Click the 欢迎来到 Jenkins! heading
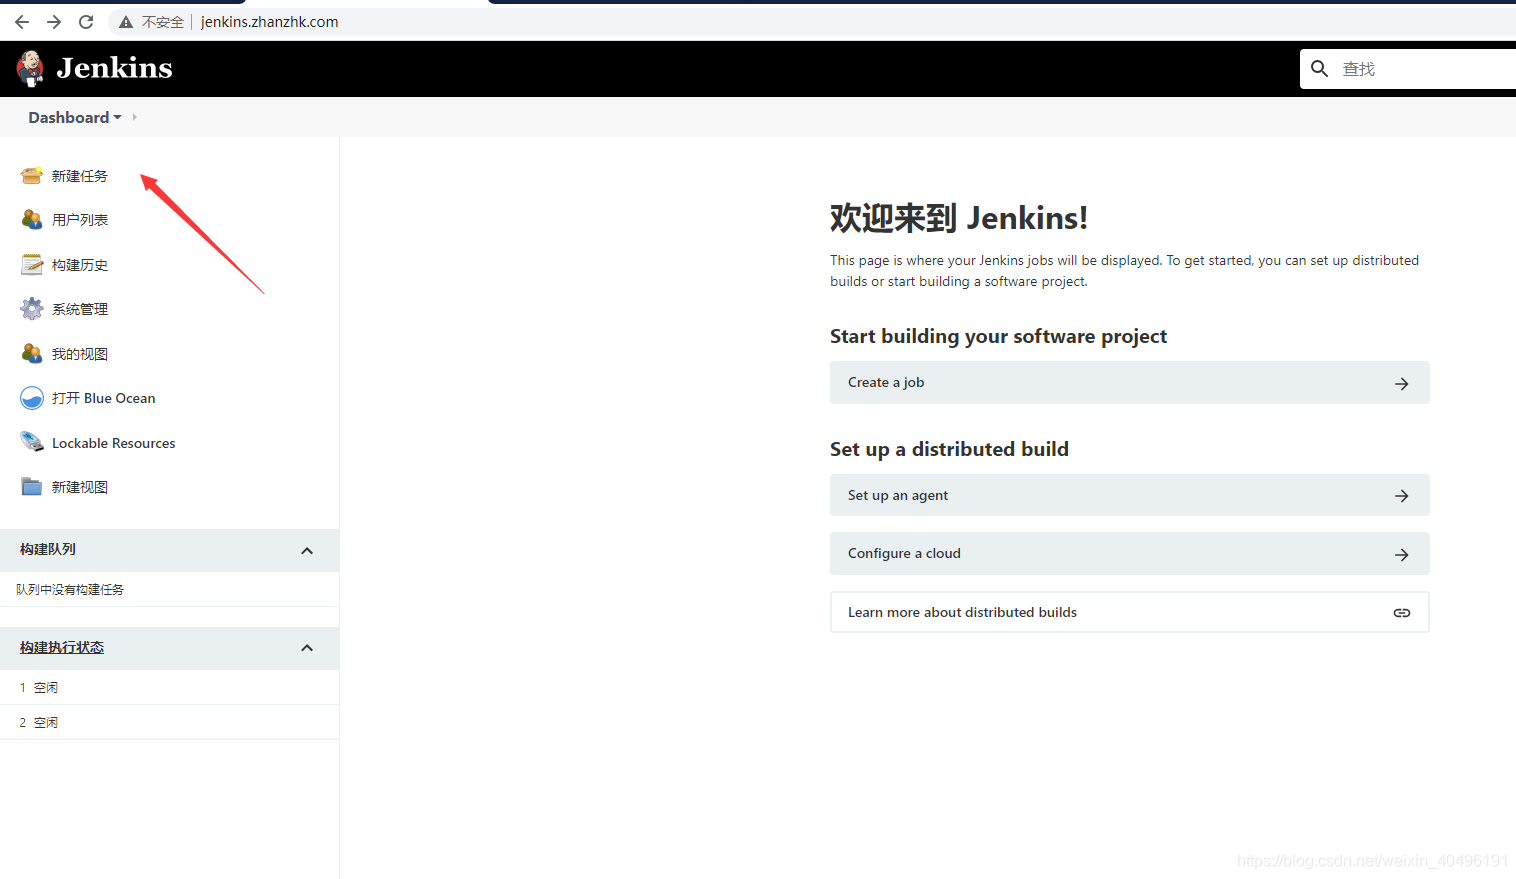The width and height of the screenshot is (1516, 879). coord(959,218)
